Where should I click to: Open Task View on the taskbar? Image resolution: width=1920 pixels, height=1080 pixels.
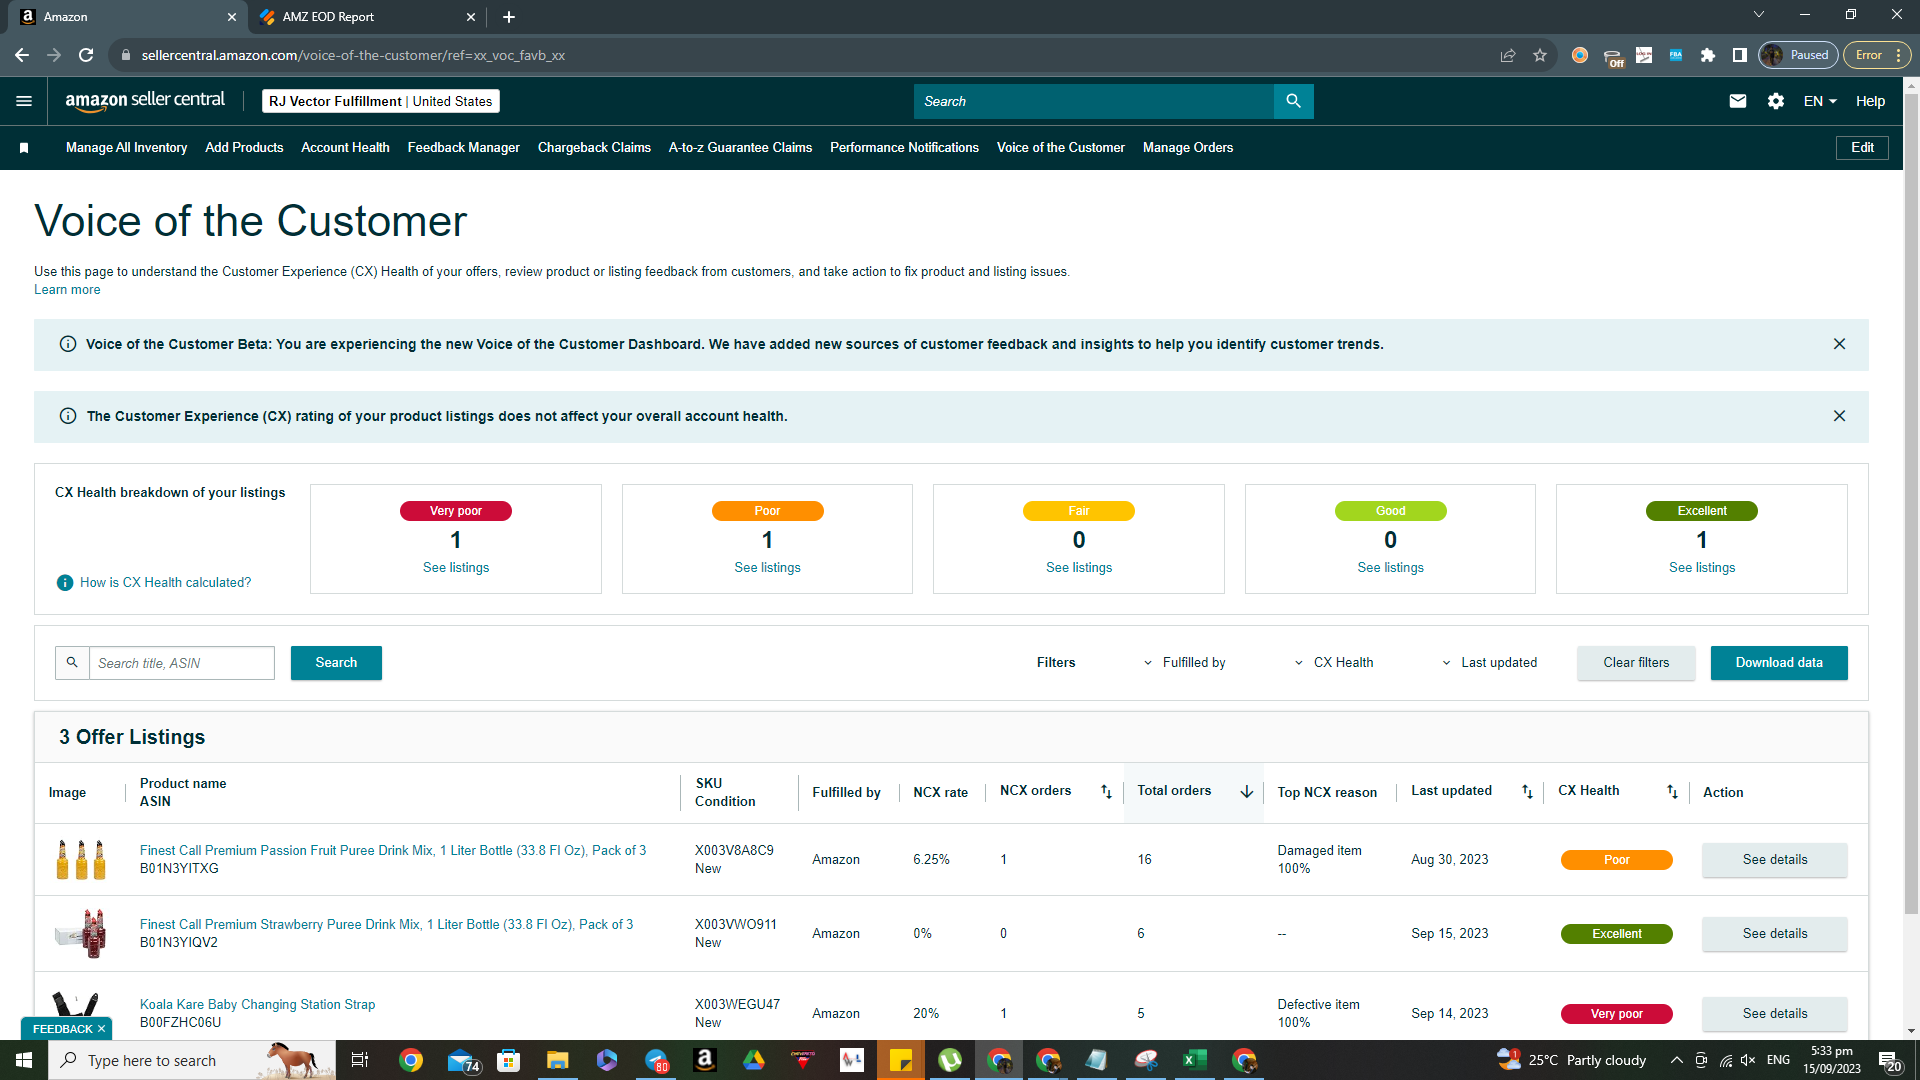click(x=360, y=1060)
